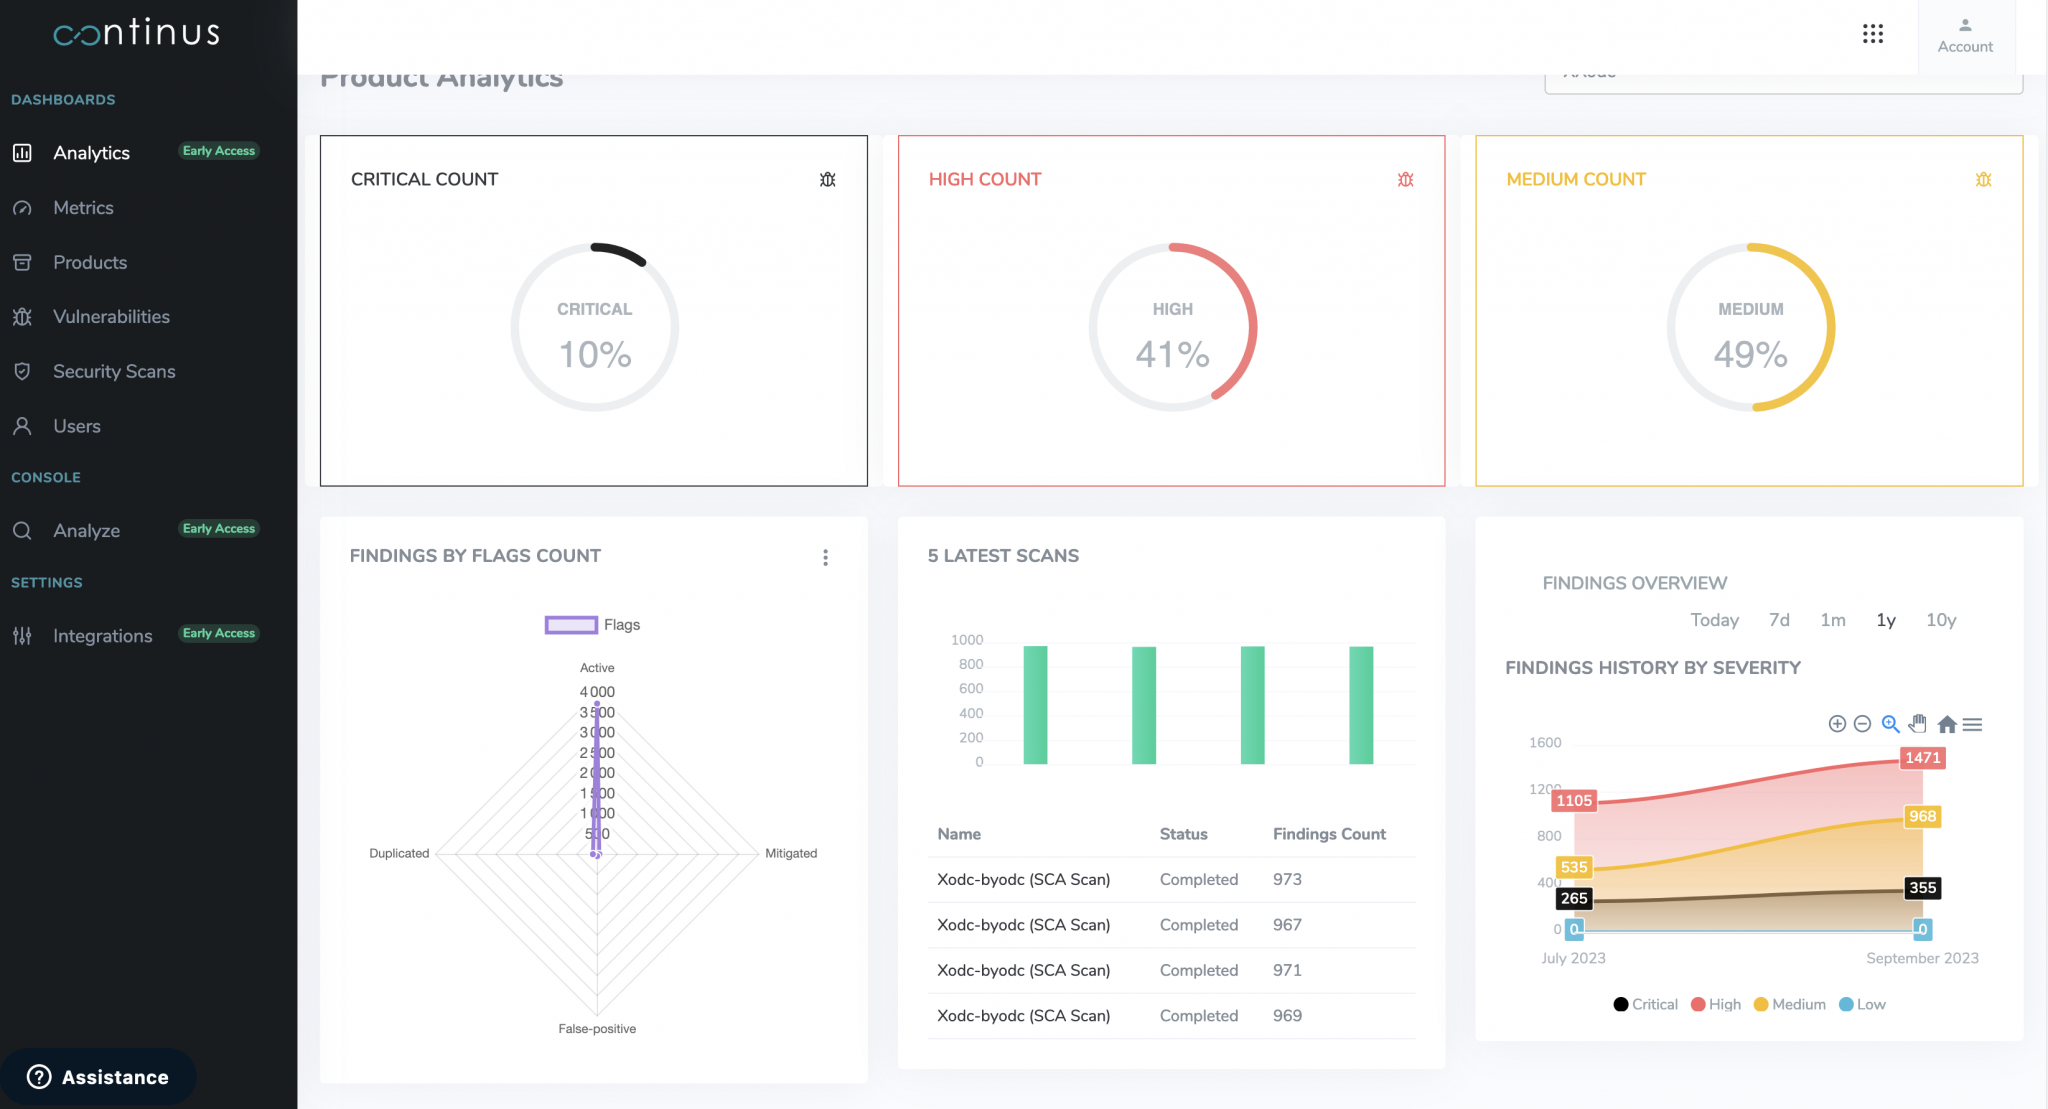The width and height of the screenshot is (2048, 1109).
Task: Open the apps grid in the top bar
Action: pos(1873,33)
